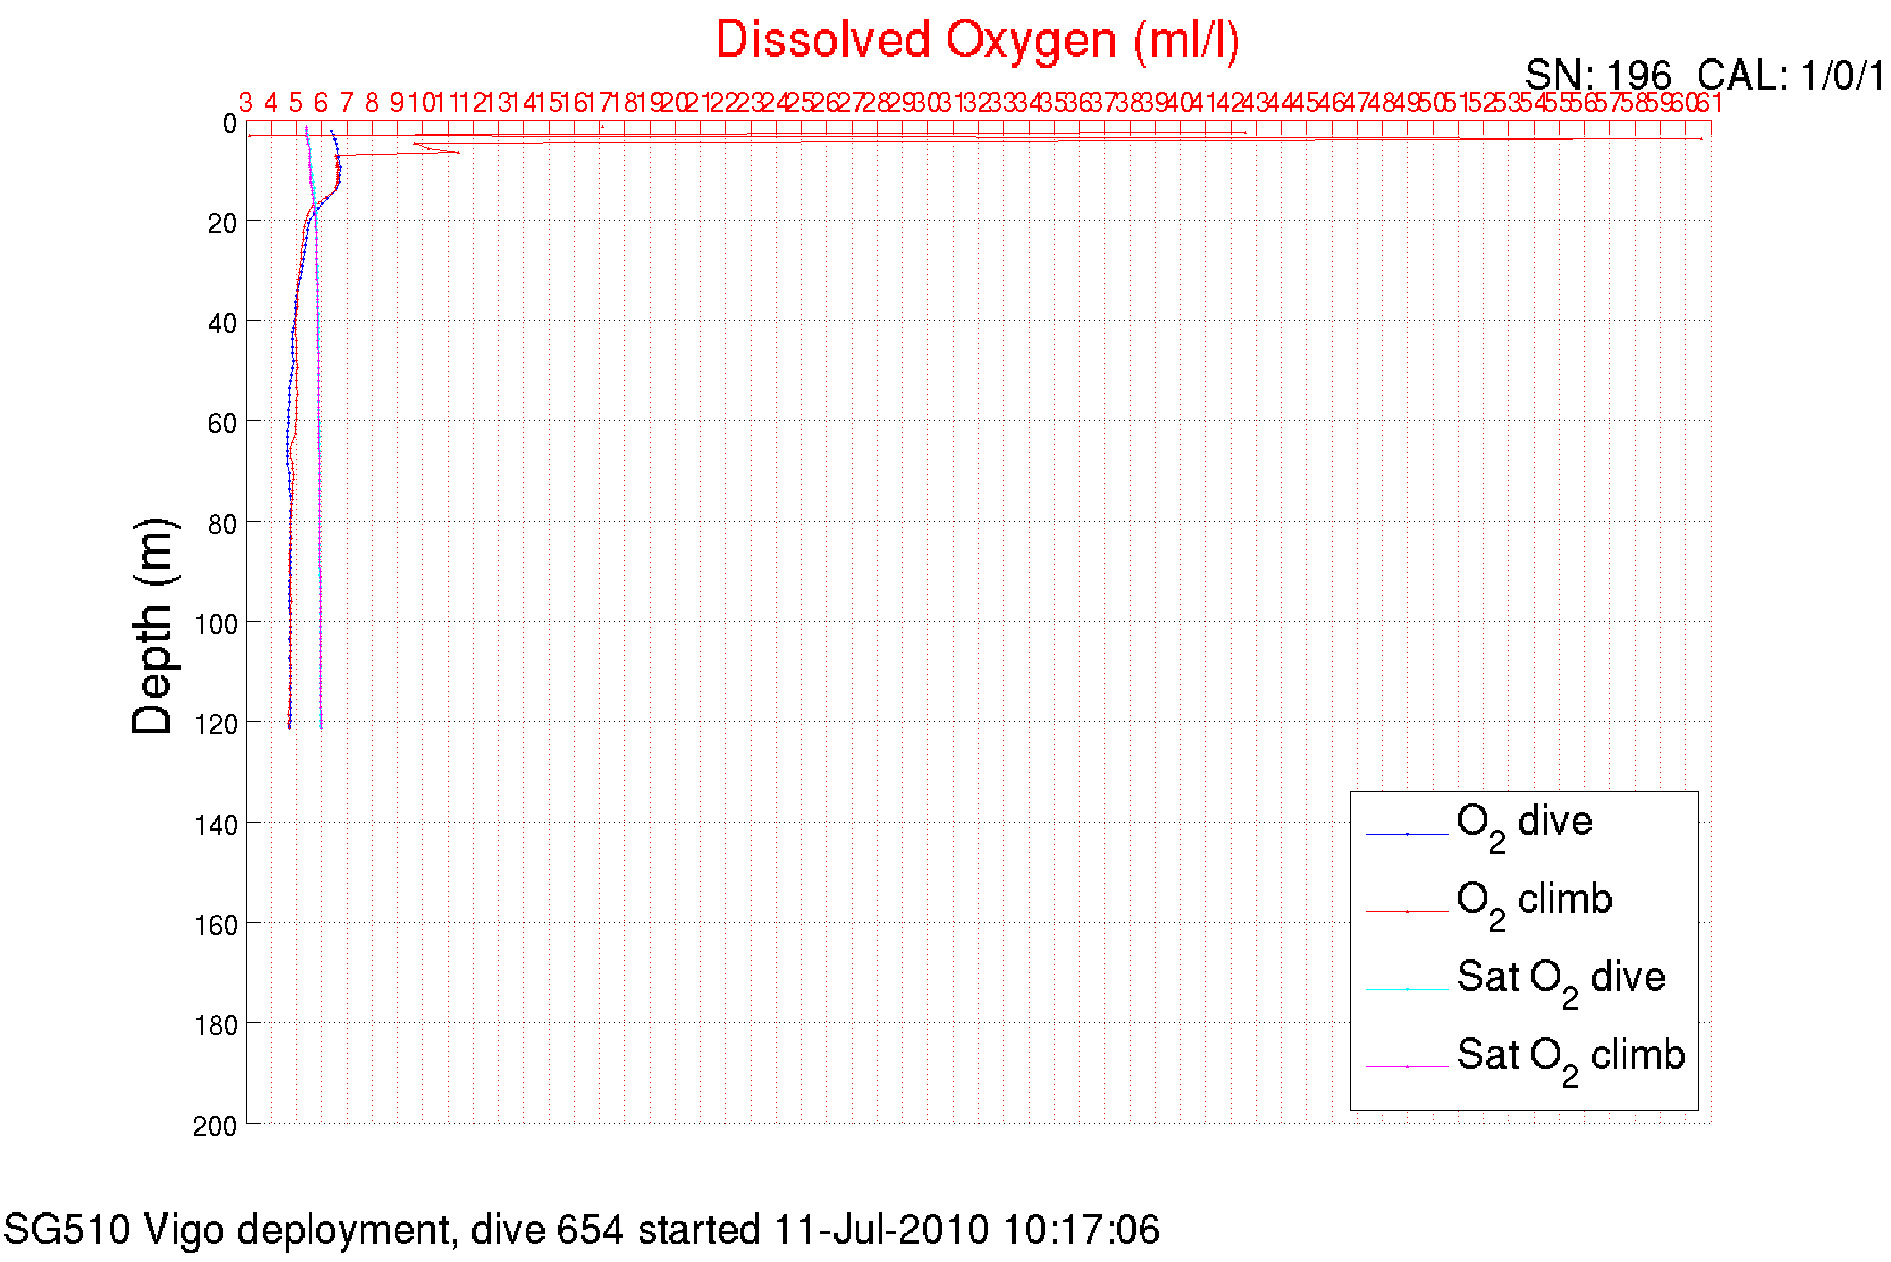
Task: Click the depth tick label 200
Action: 216,1126
